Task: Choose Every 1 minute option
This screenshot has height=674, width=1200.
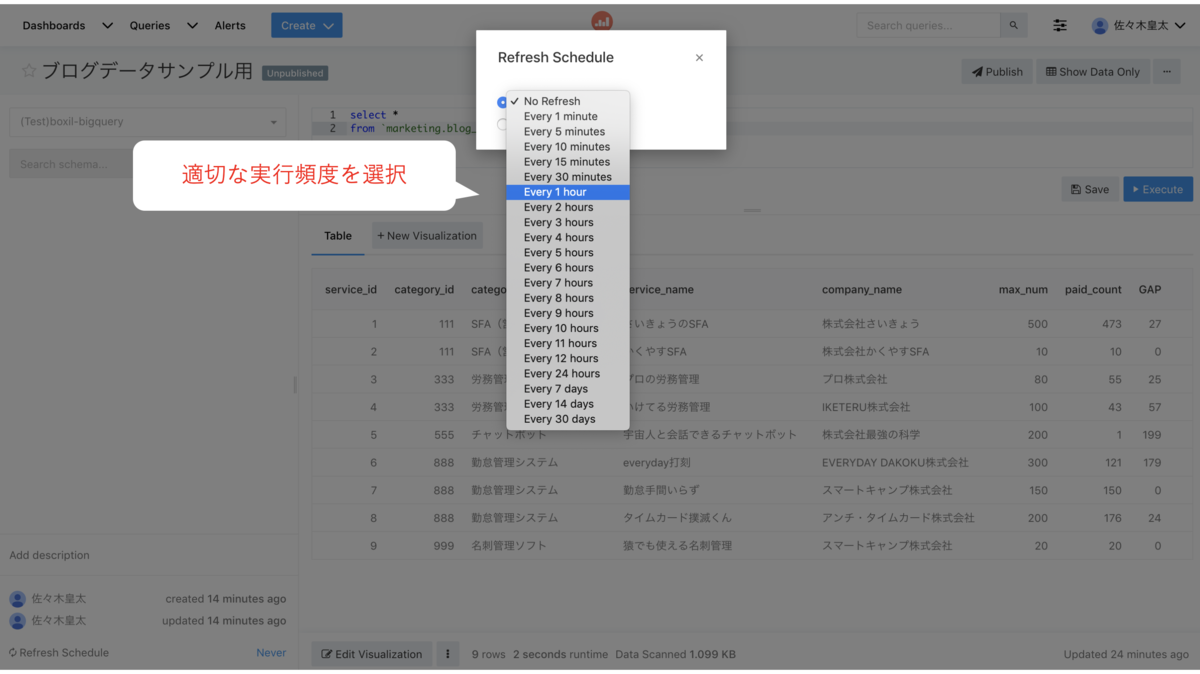Action: pyautogui.click(x=568, y=116)
